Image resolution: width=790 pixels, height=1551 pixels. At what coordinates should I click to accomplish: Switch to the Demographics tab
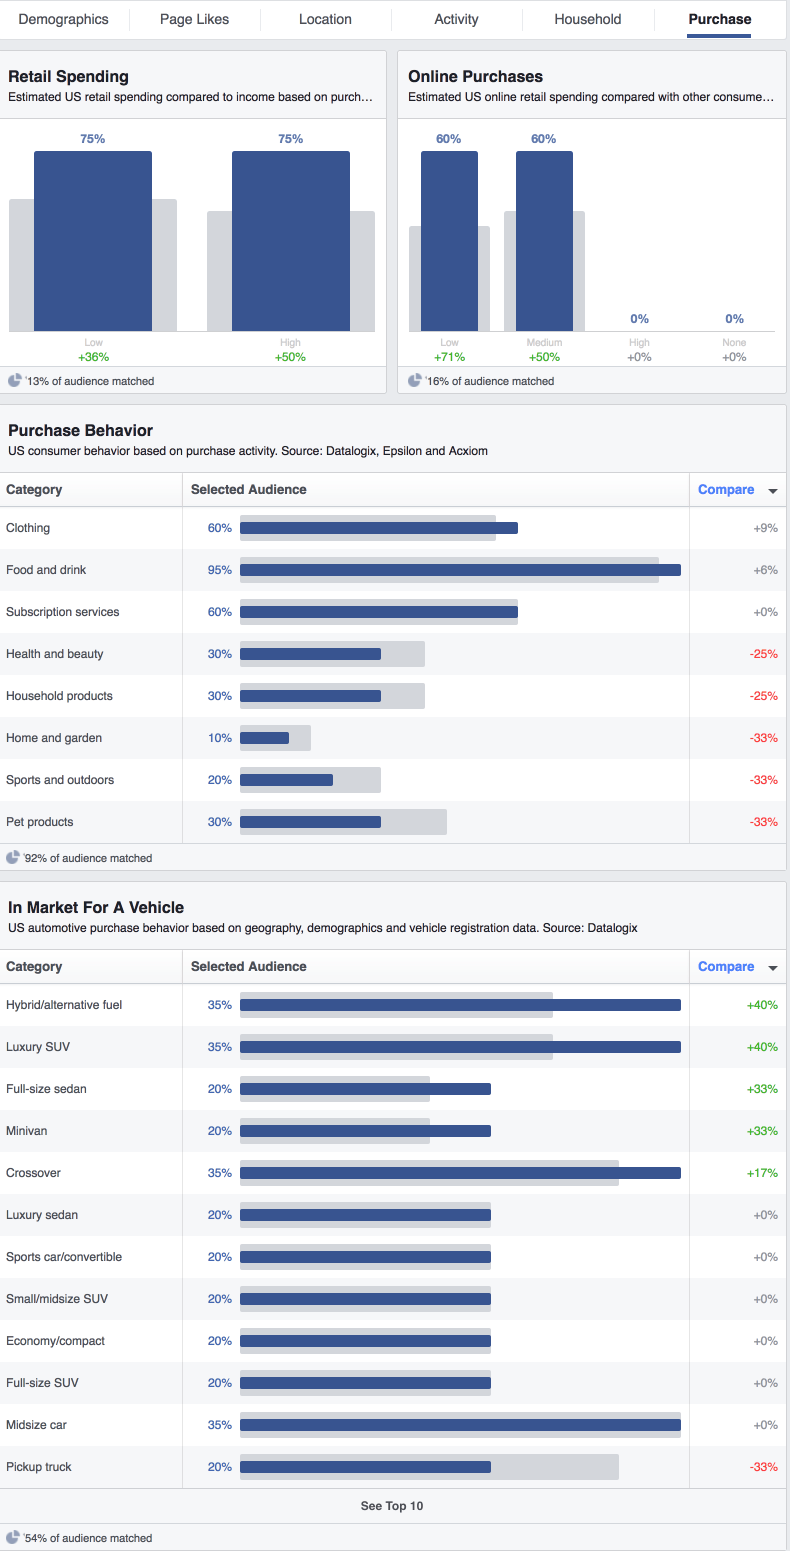pos(64,19)
